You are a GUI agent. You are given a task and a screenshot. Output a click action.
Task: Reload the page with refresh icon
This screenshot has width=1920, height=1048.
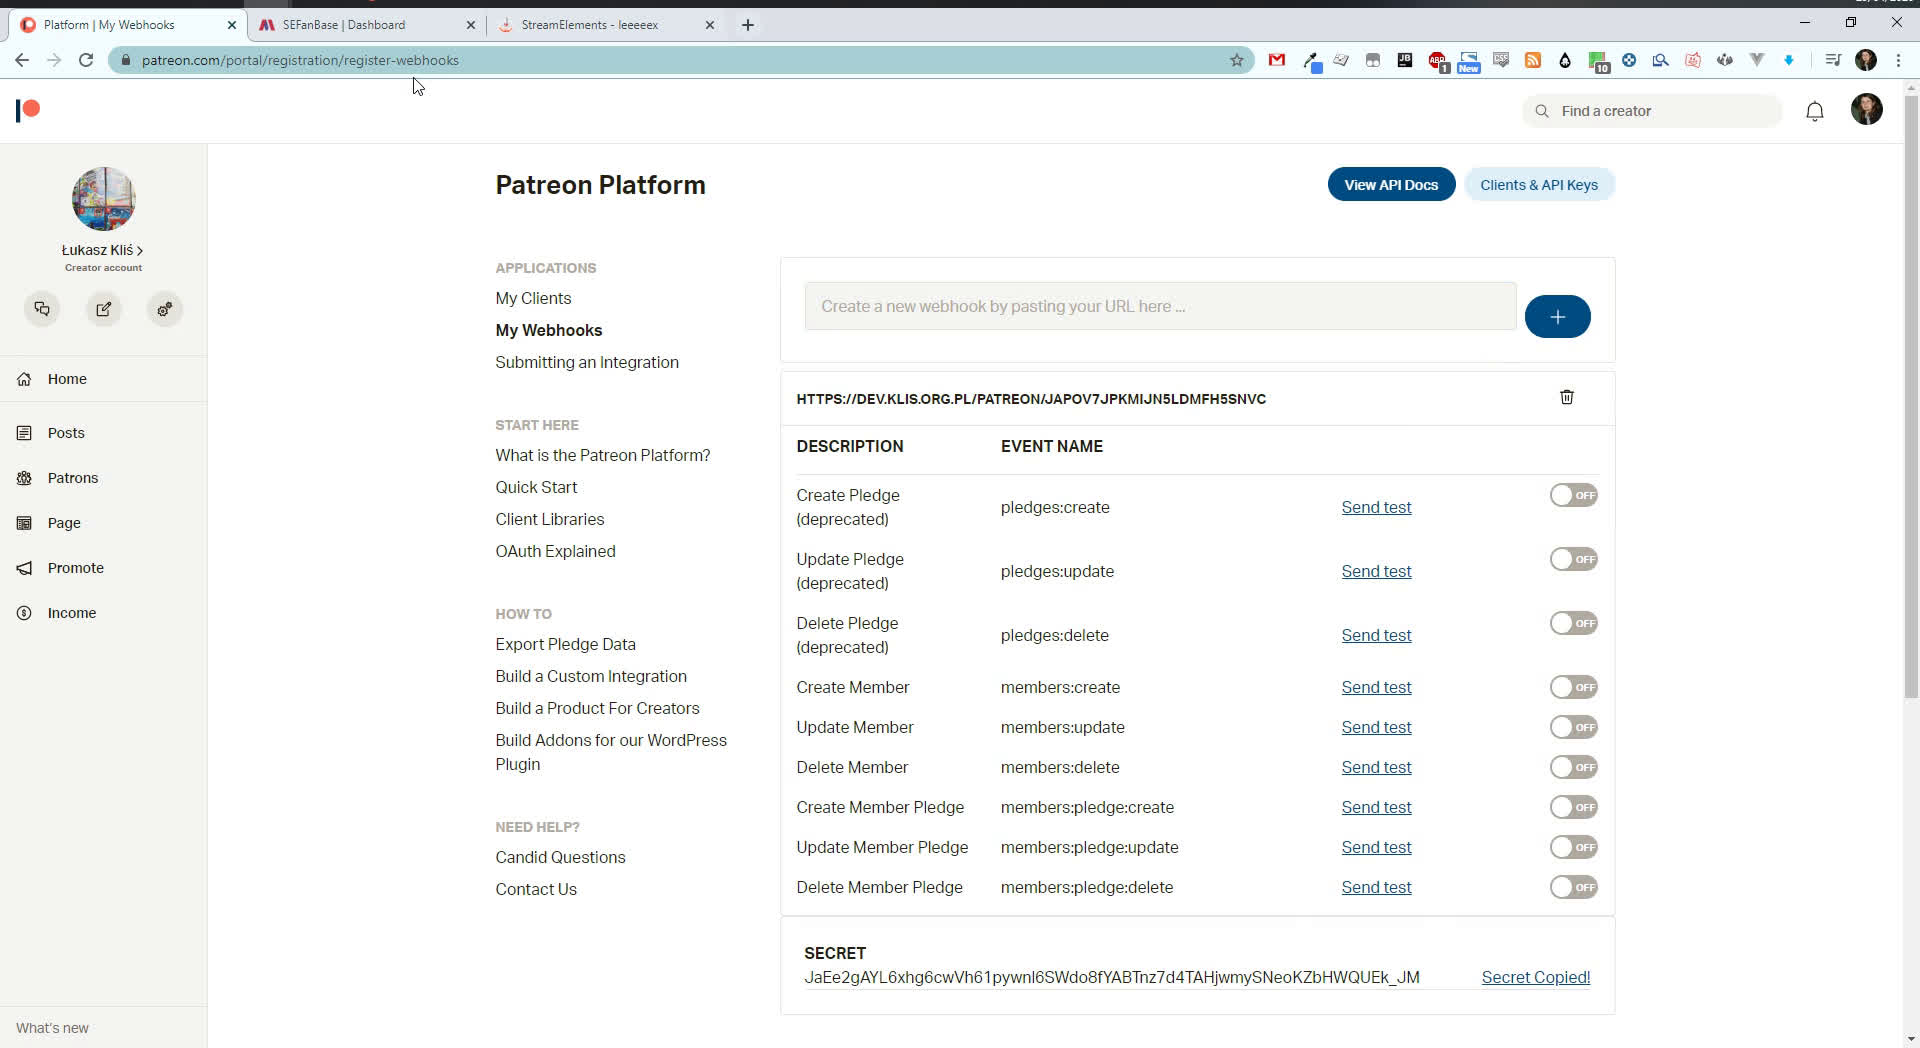86,60
